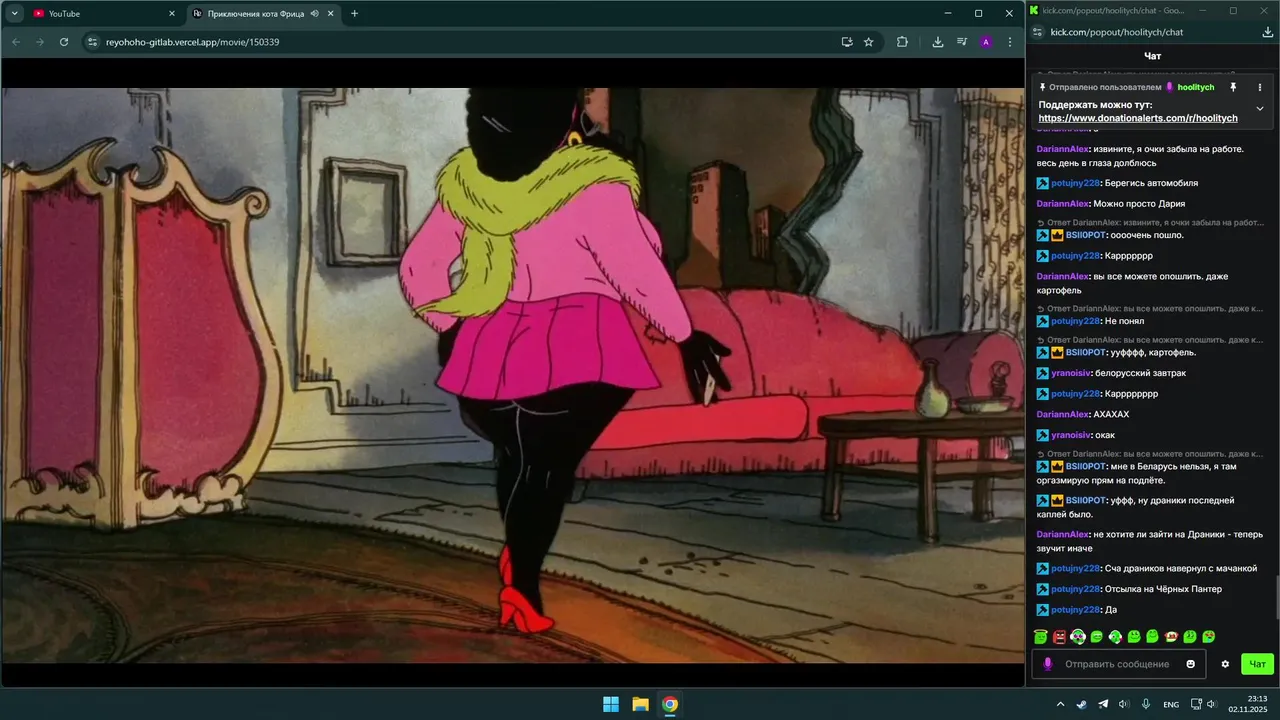Screen dimensions: 1280x720
Task: Open chat settings gear icon
Action: [x=1225, y=664]
